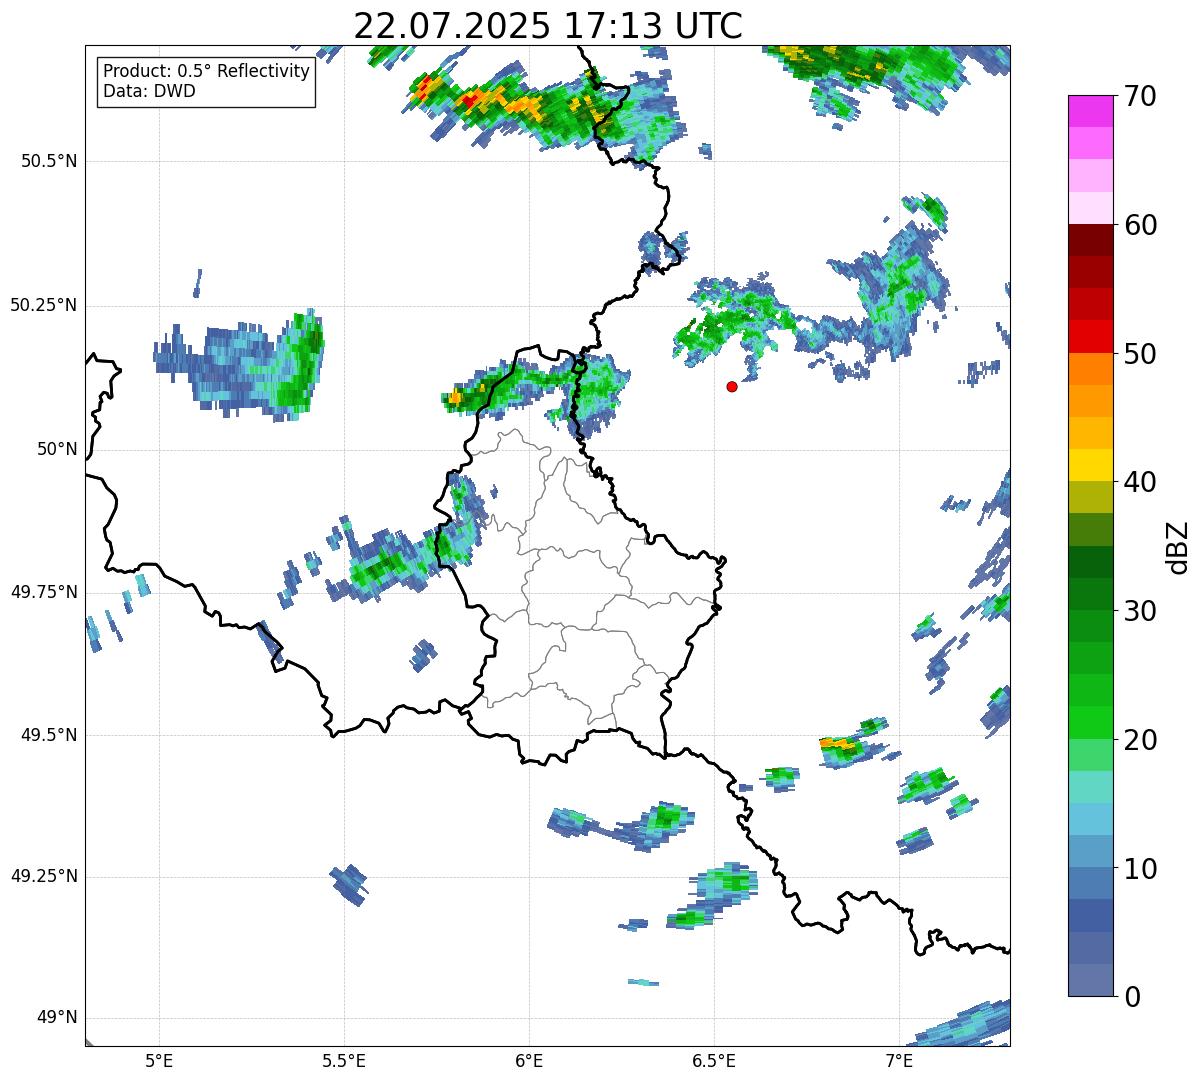Click the 'Data: DWD' text
This screenshot has width=1202, height=1081.
click(x=149, y=91)
